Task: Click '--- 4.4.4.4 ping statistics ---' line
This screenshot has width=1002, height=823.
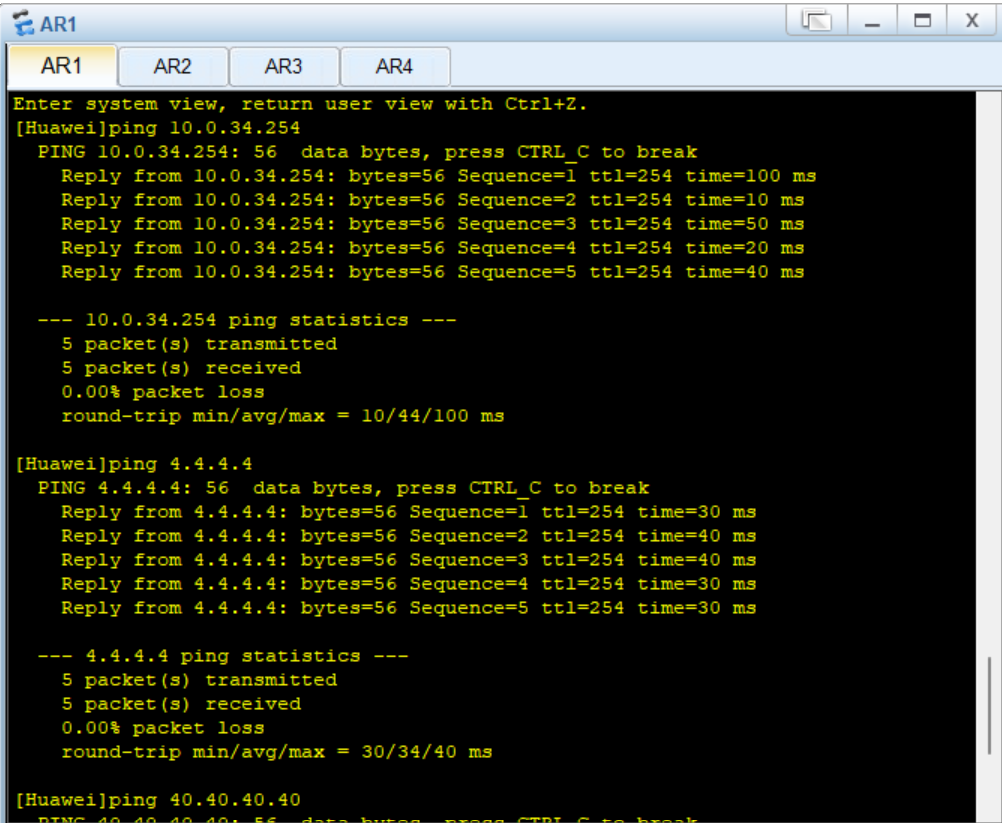Action: click(x=223, y=656)
